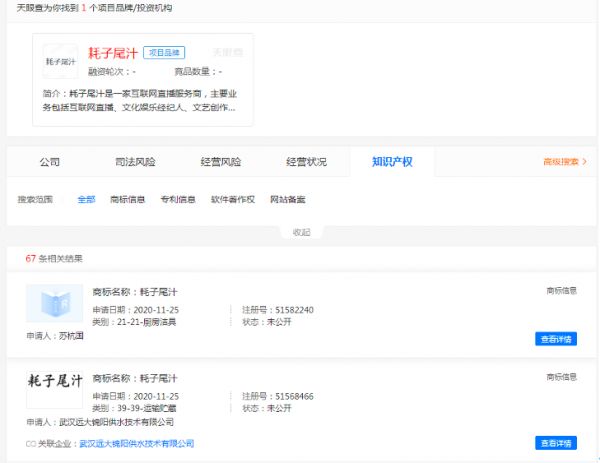Viewport: 600px width, 463px height.
Task: Select the 知识产权 tab
Action: tap(391, 161)
